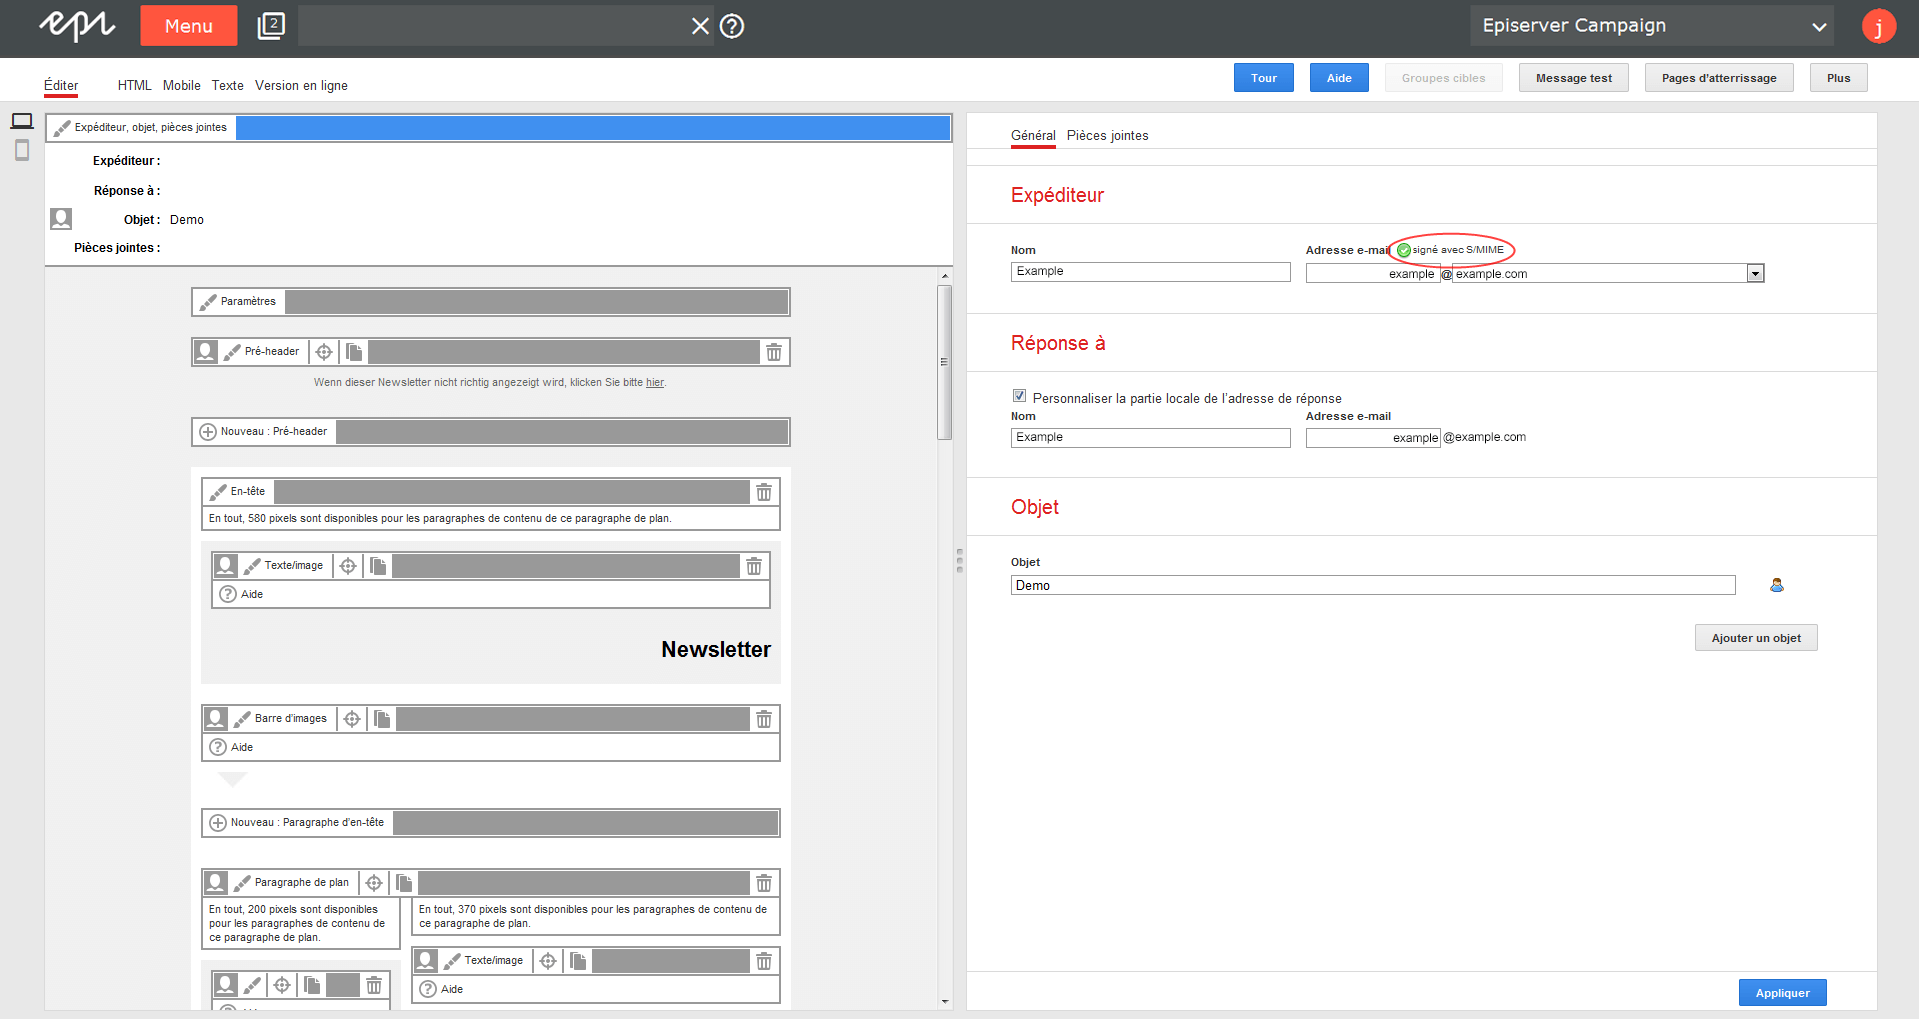Image resolution: width=1919 pixels, height=1026 pixels.
Task: Click the signé avec S/MIME indicator
Action: (1451, 250)
